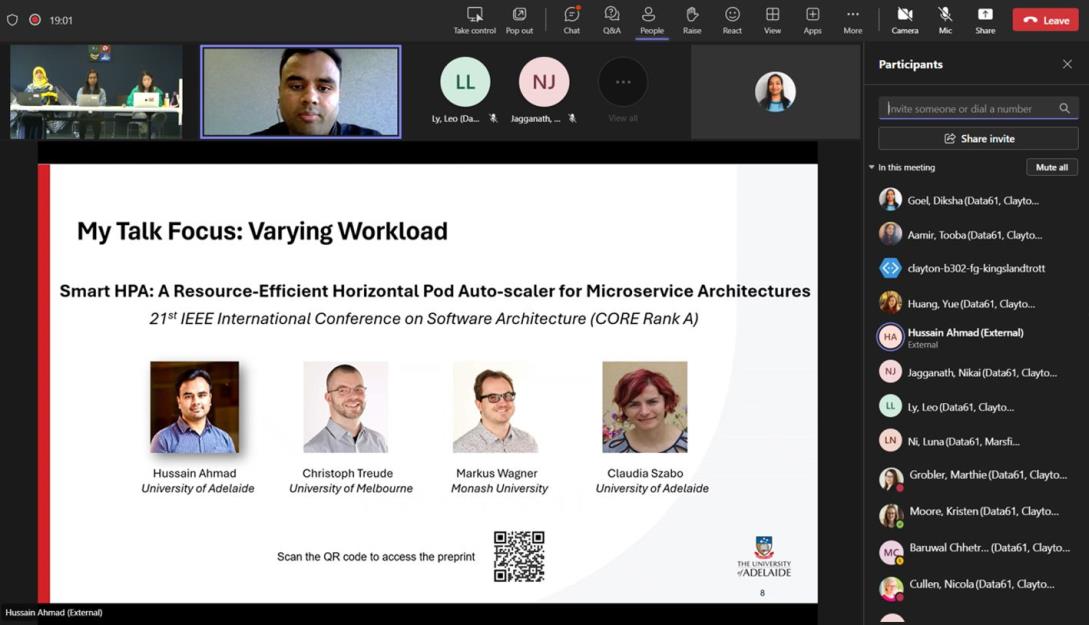The width and height of the screenshot is (1089, 625).
Task: Click Mute all participants
Action: coord(1051,167)
